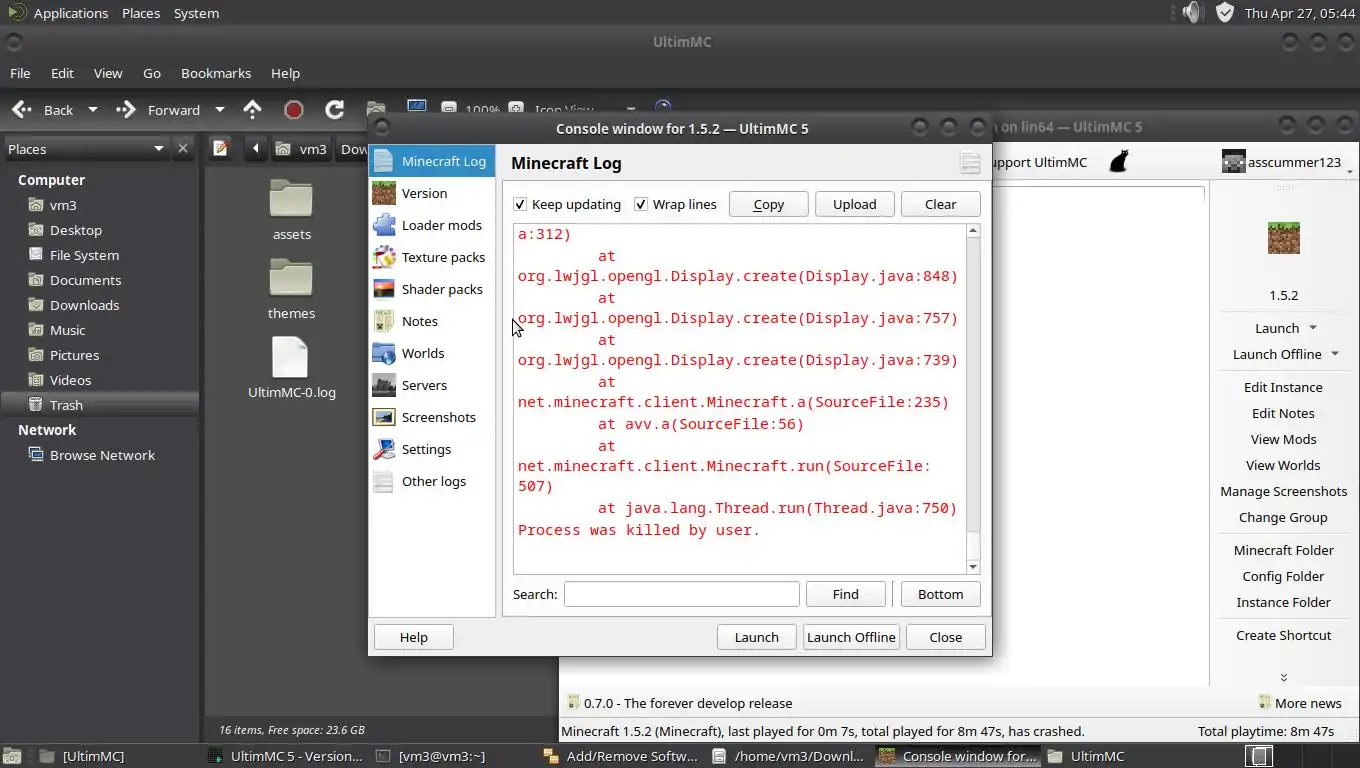Open instance Settings page

[432, 449]
